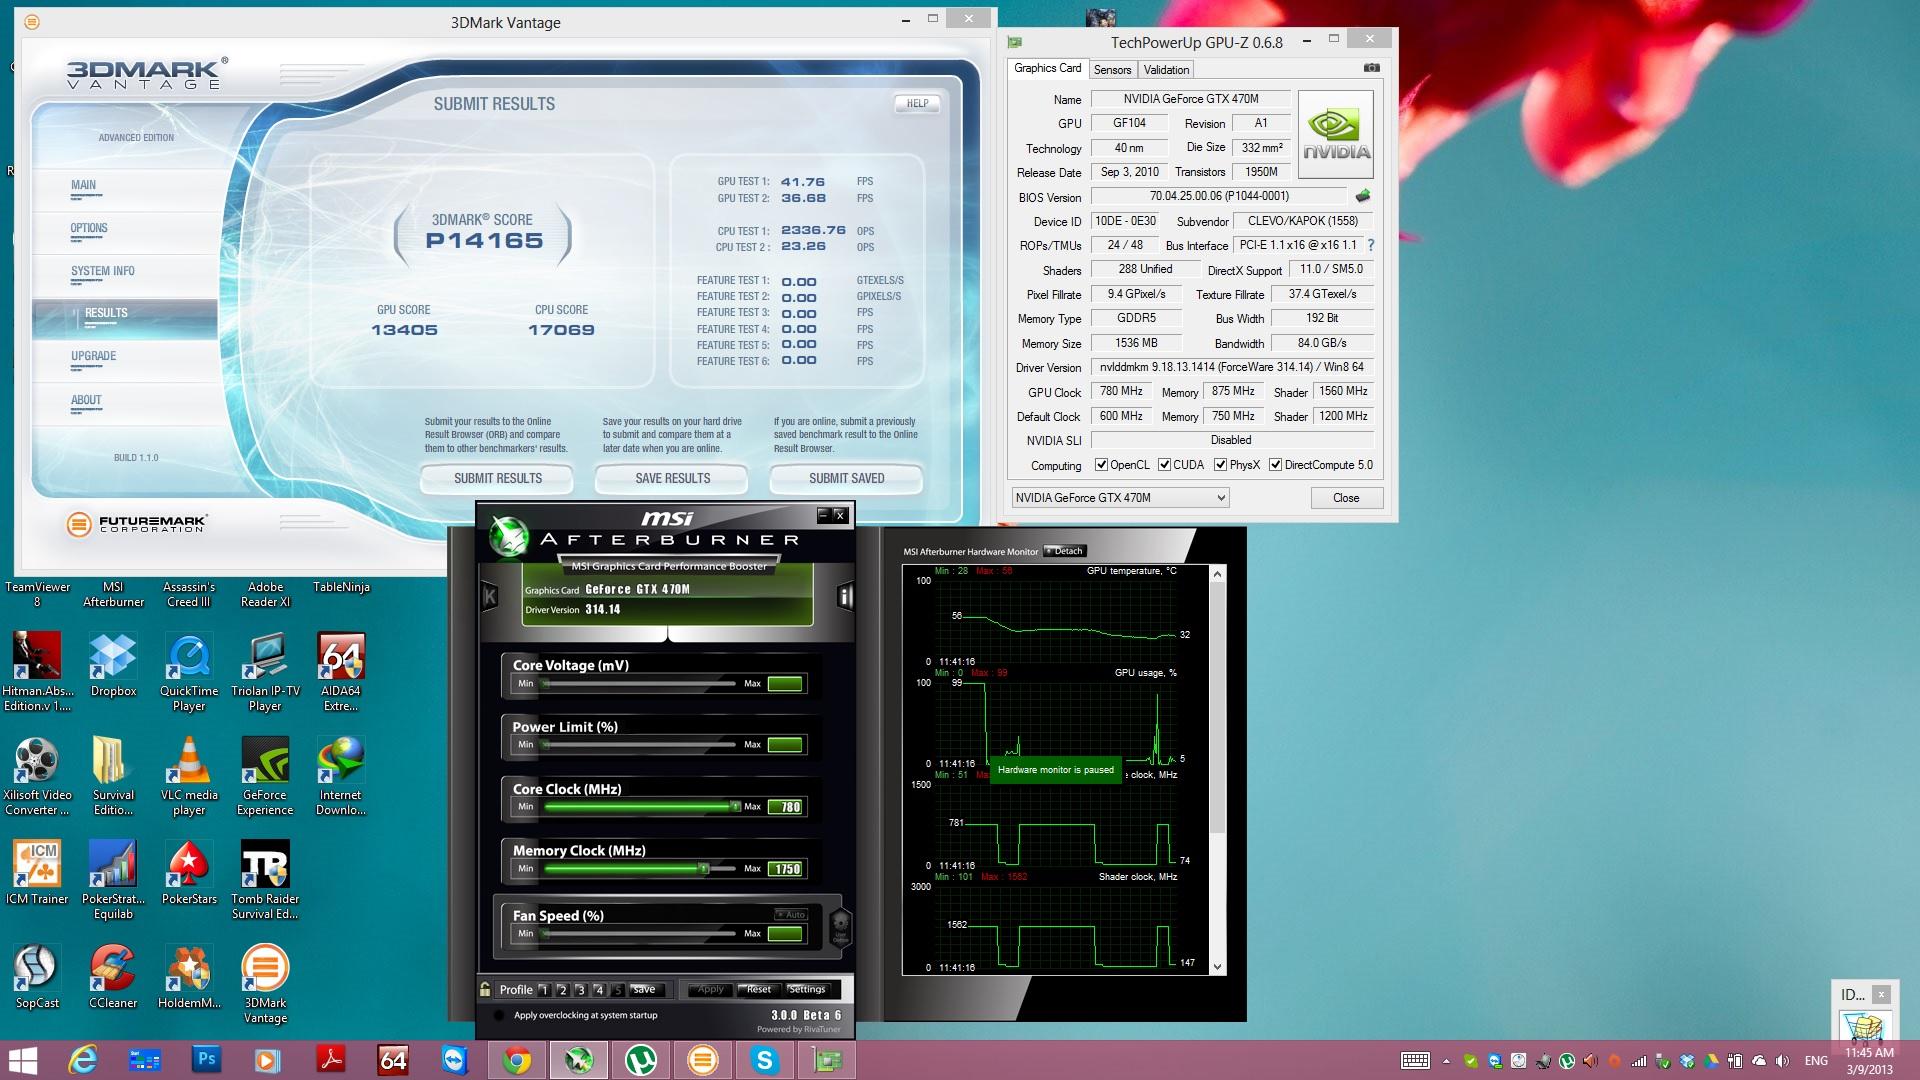Click the Afterburner profile lock padlock icon
This screenshot has width=1920, height=1080.
pyautogui.click(x=485, y=989)
